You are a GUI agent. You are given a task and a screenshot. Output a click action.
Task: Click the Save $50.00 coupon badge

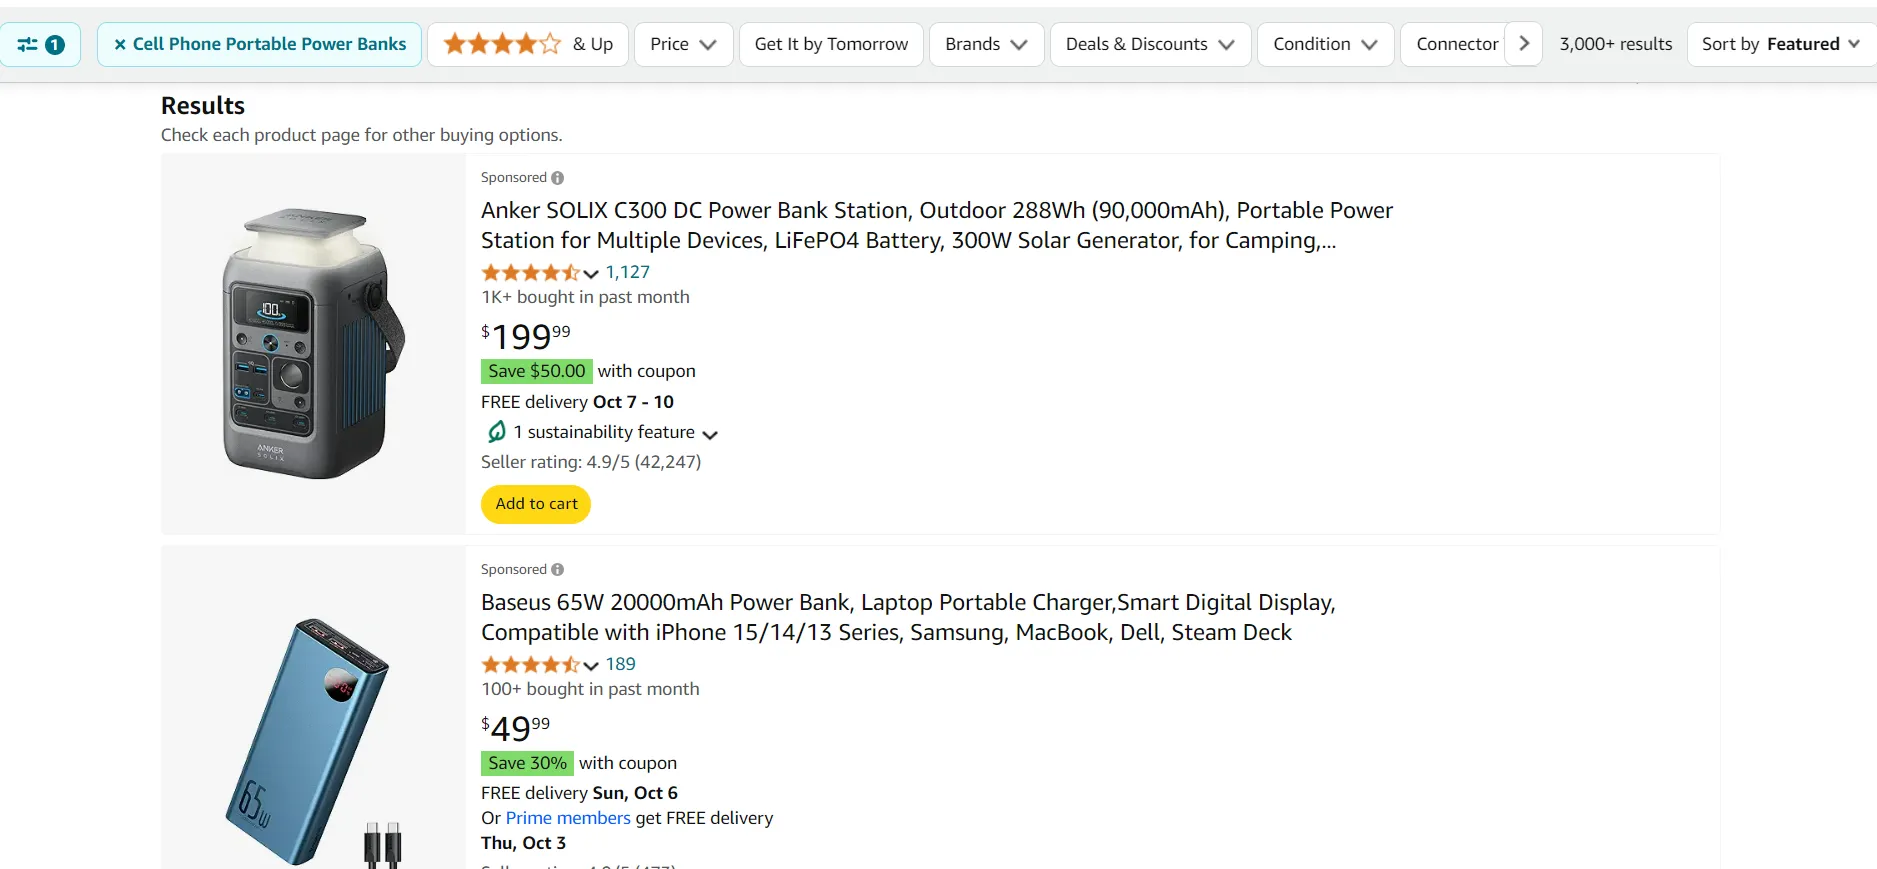pos(536,370)
